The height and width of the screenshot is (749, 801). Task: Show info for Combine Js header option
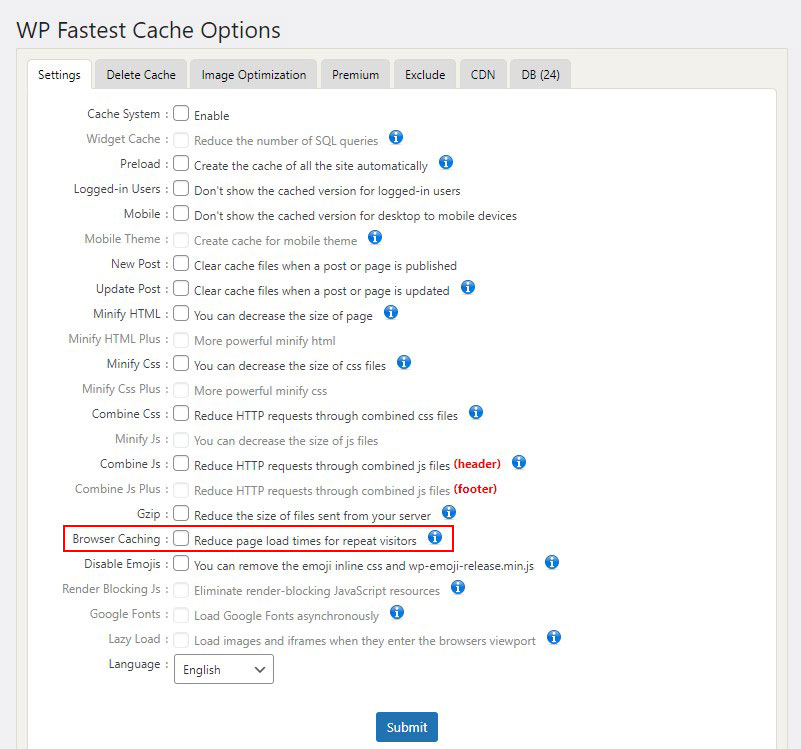coord(519,462)
